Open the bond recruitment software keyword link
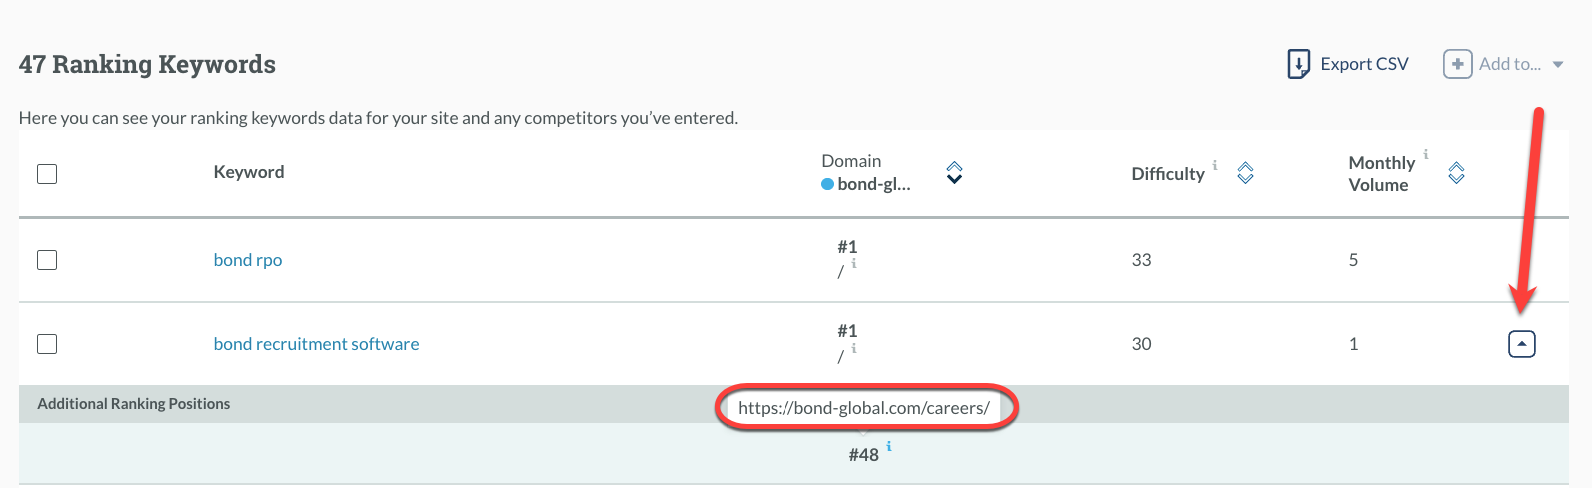1592x488 pixels. 316,344
